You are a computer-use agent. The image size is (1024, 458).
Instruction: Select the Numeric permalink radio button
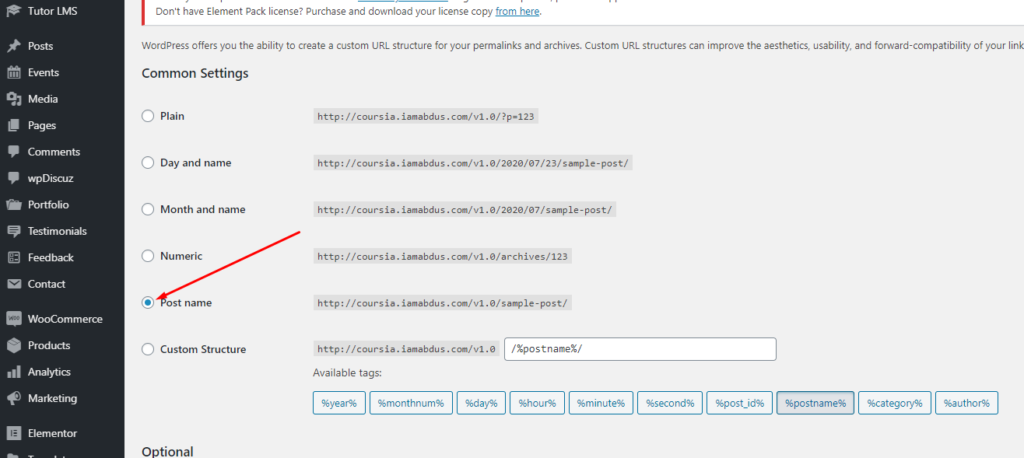(x=148, y=256)
